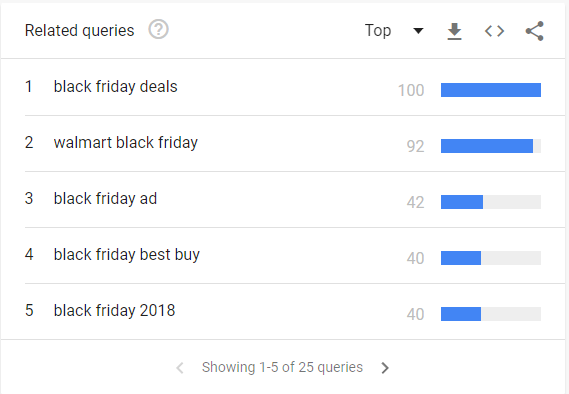
Task: Click the 42 value for black friday ad
Action: [x=416, y=202]
